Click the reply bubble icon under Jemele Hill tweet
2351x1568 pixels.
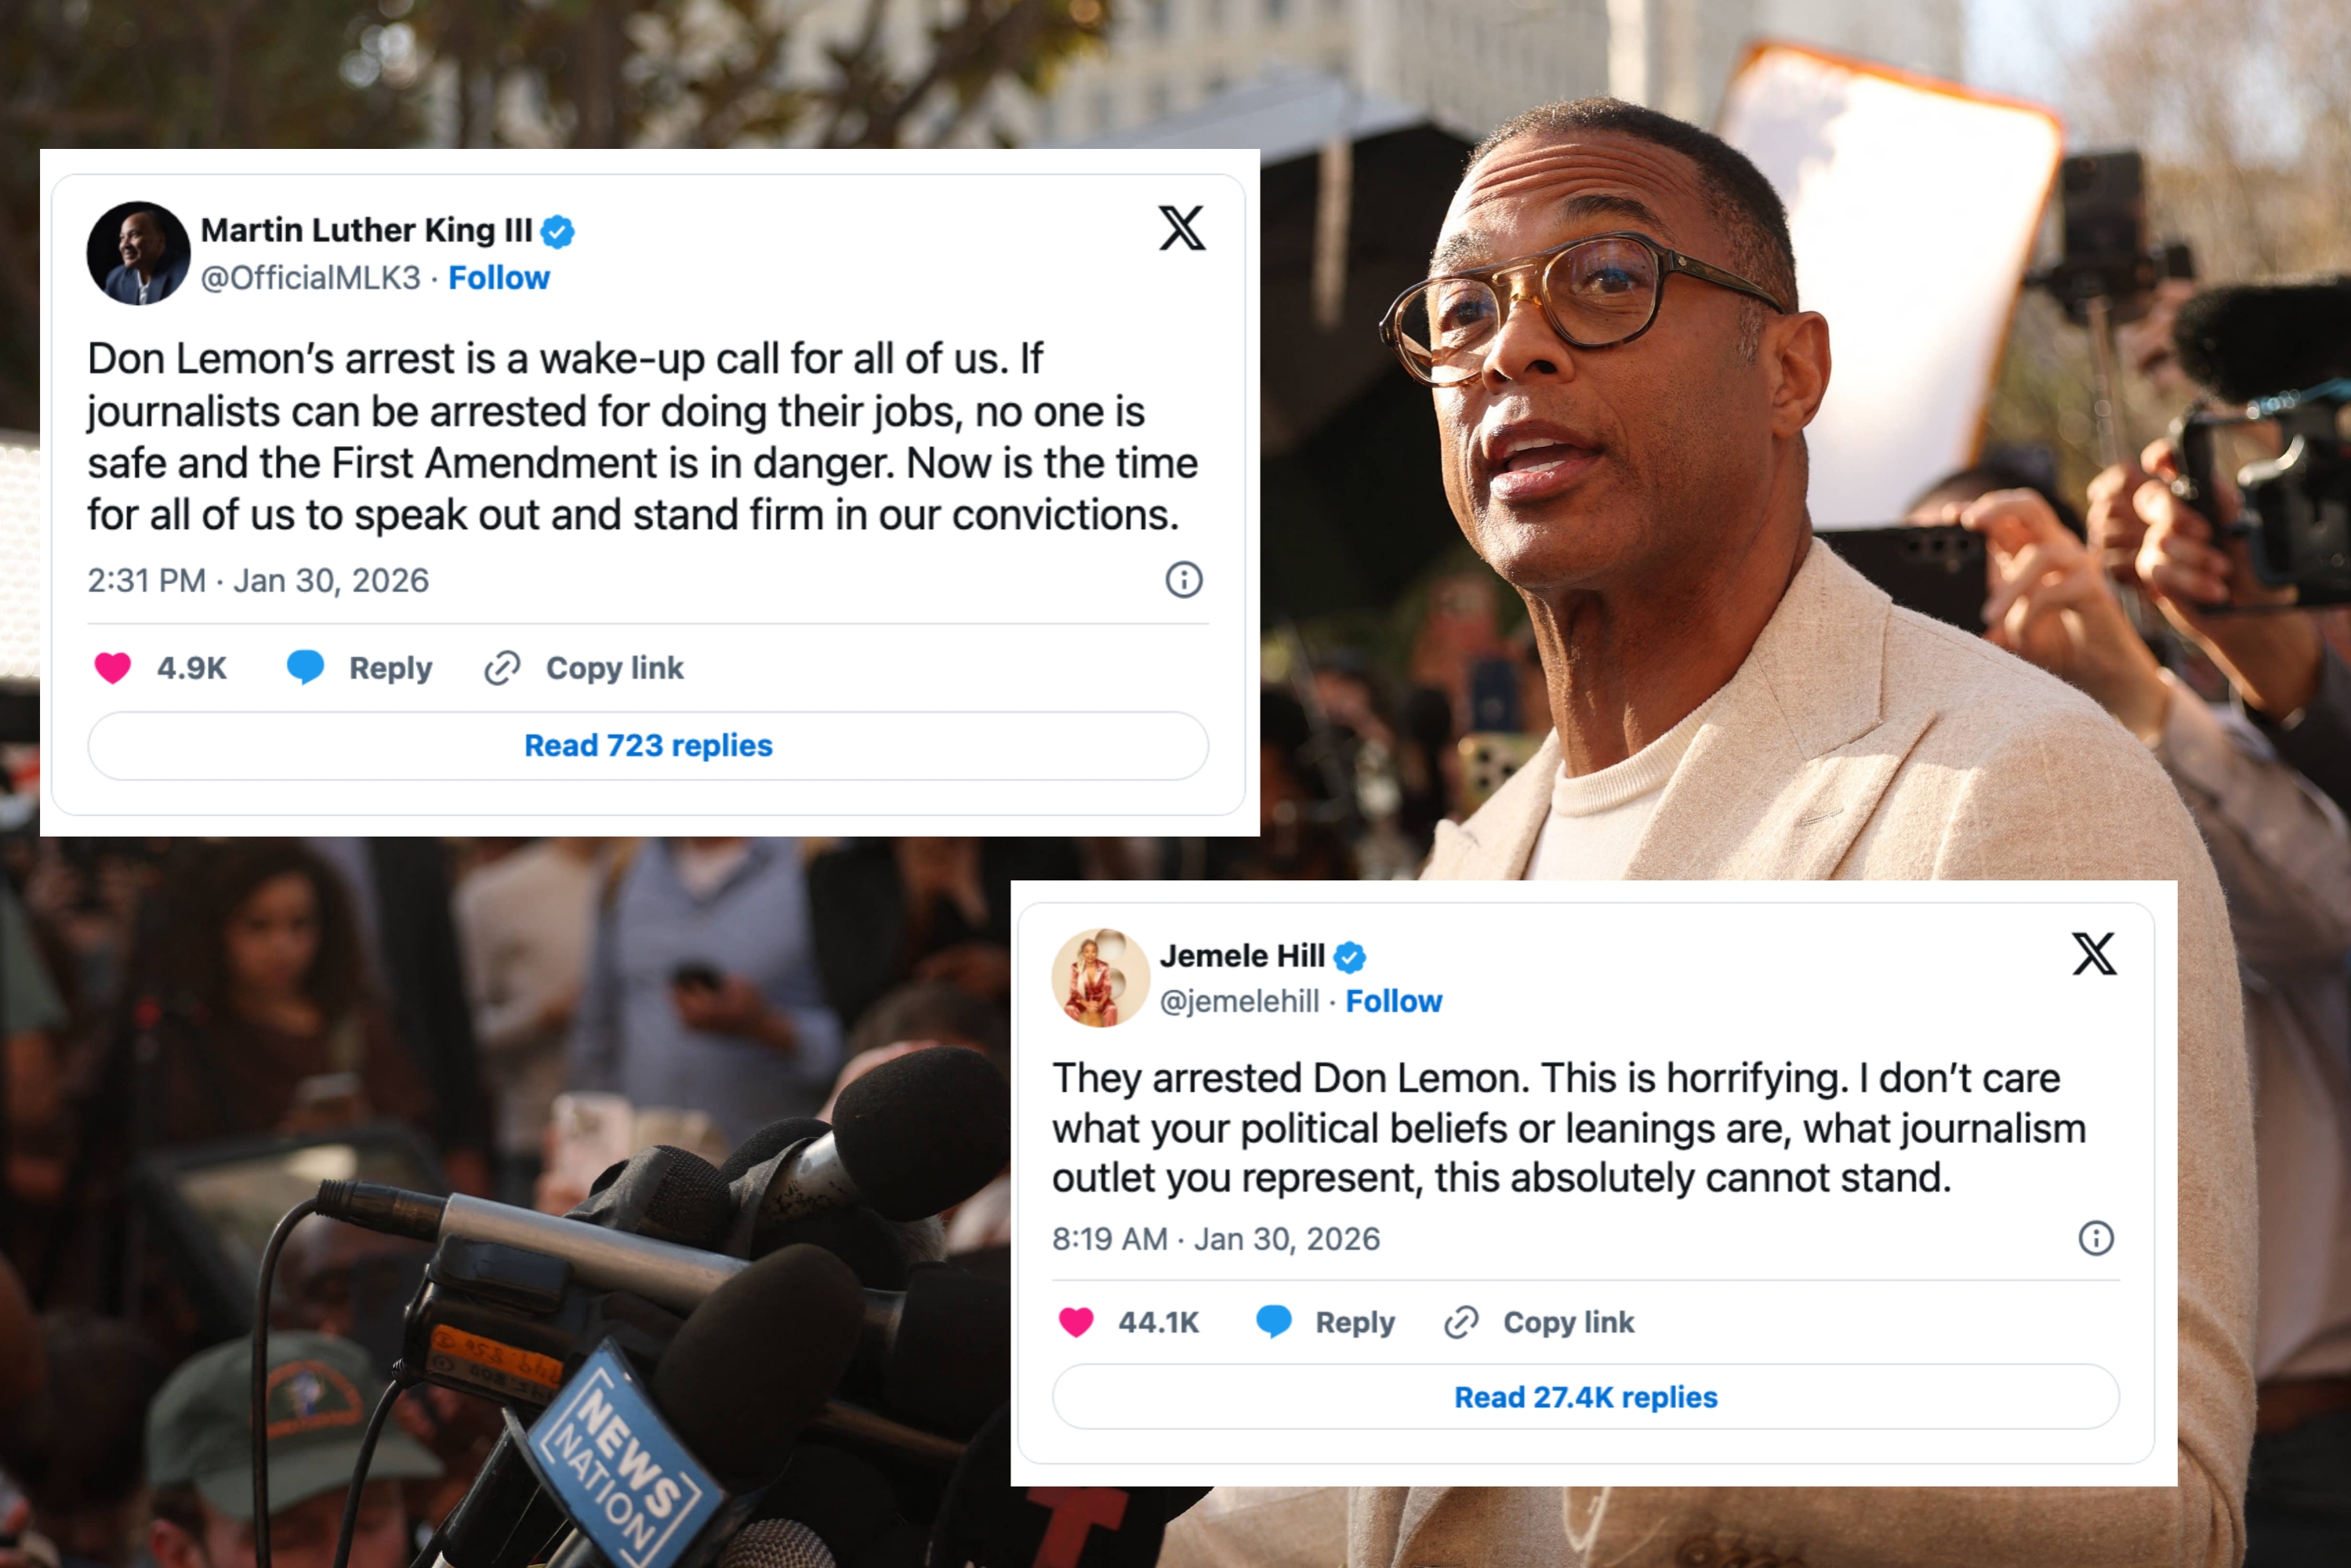point(1273,1322)
